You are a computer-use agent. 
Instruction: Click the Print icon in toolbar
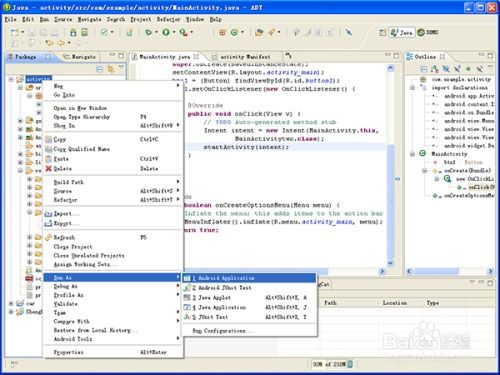[54, 32]
